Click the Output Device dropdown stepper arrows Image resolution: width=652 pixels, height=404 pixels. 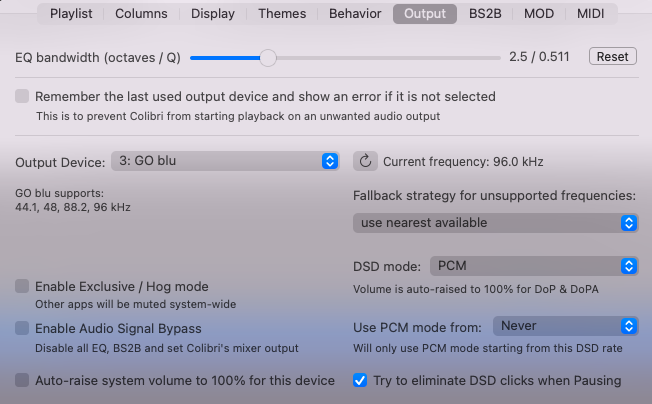pos(330,161)
